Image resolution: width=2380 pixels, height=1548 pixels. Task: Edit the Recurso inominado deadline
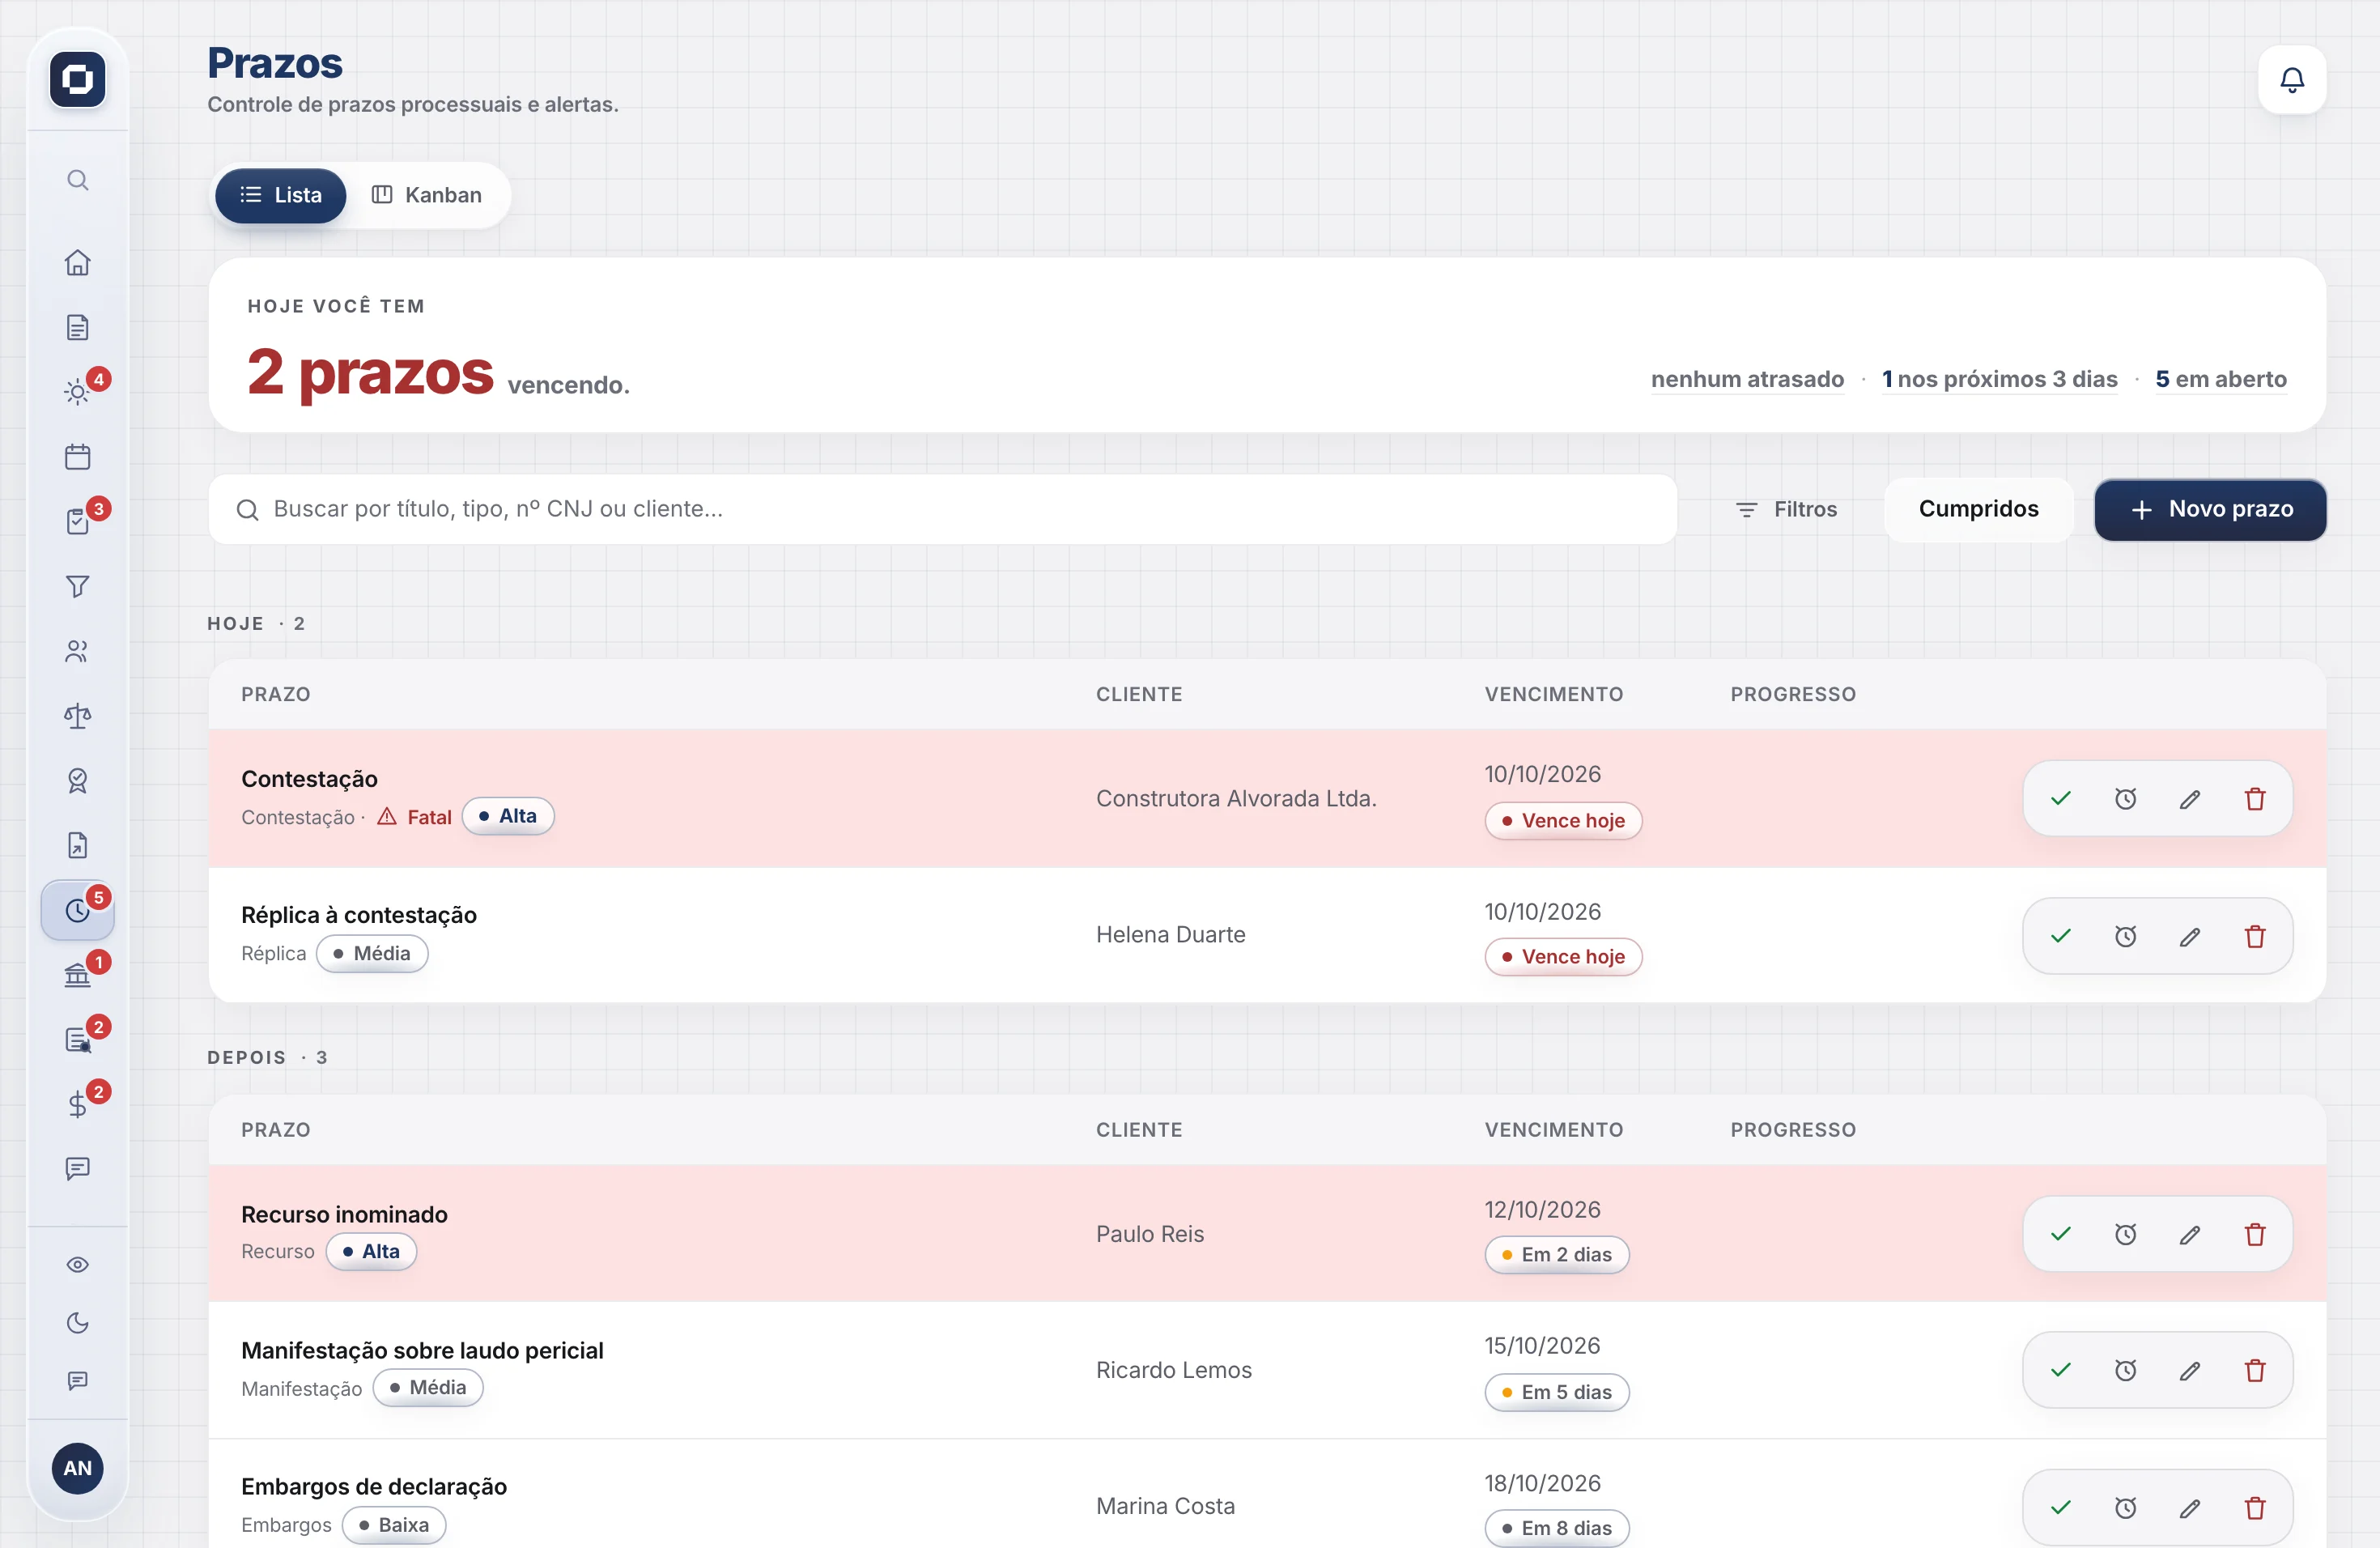coord(2190,1234)
